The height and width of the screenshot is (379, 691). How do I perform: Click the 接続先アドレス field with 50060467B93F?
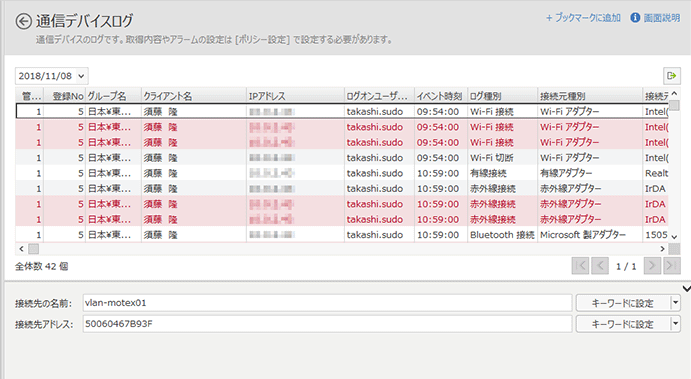point(327,324)
